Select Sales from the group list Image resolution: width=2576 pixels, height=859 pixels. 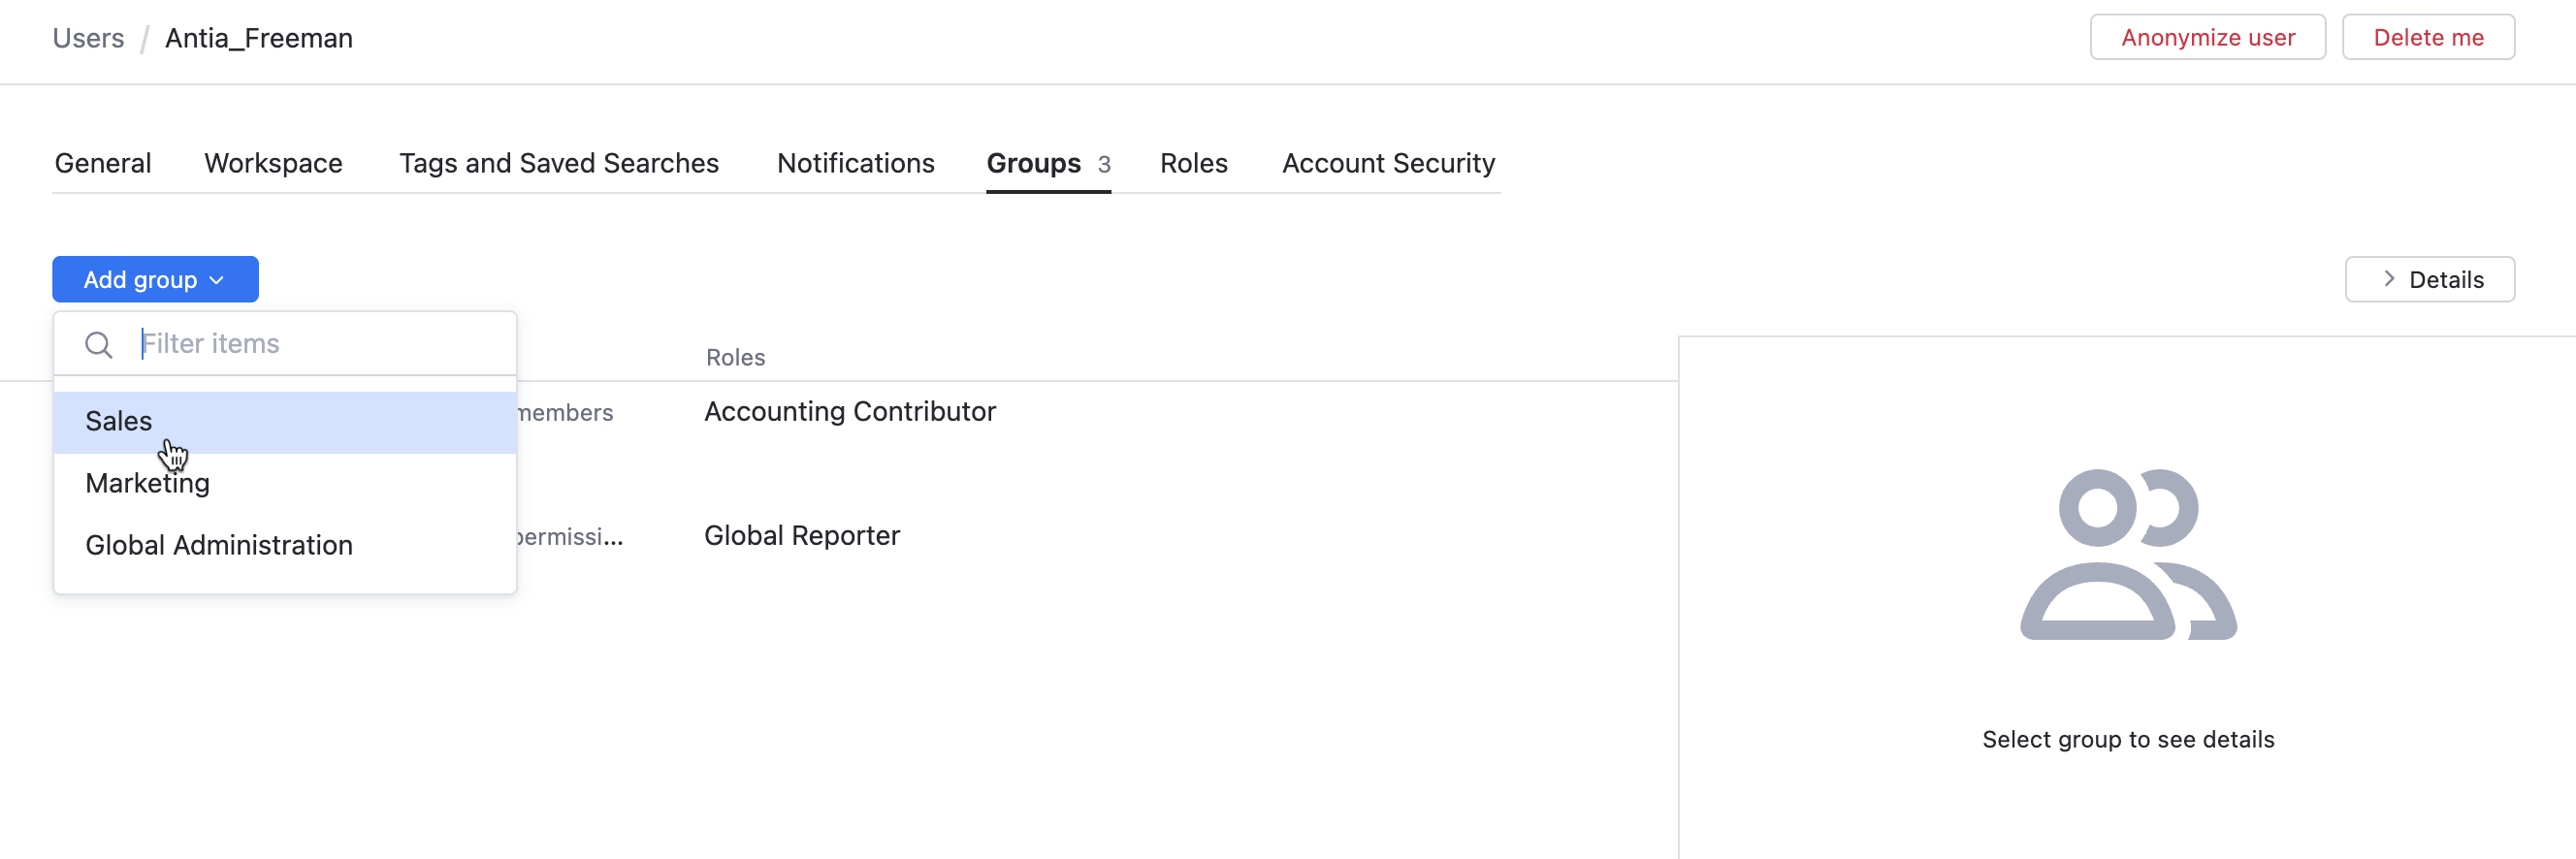click(x=119, y=421)
